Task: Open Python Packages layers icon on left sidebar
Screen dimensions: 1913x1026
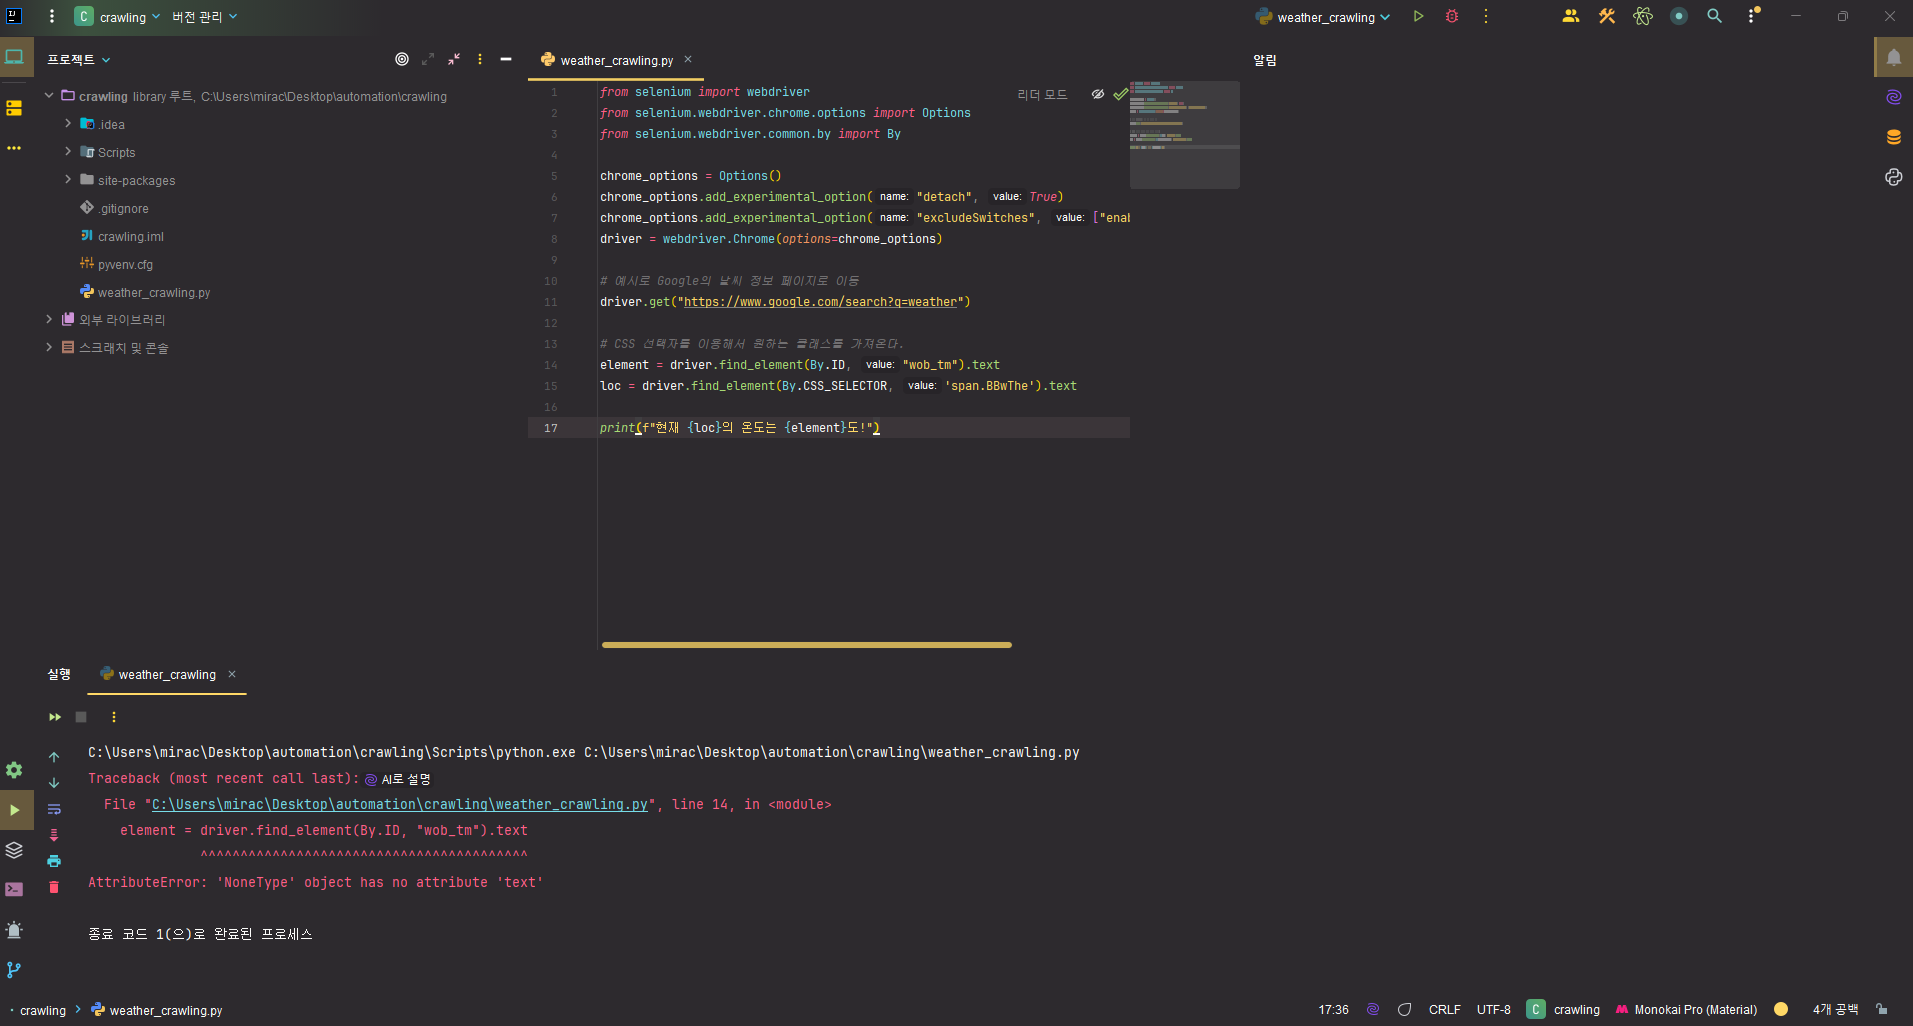Action: (x=14, y=850)
